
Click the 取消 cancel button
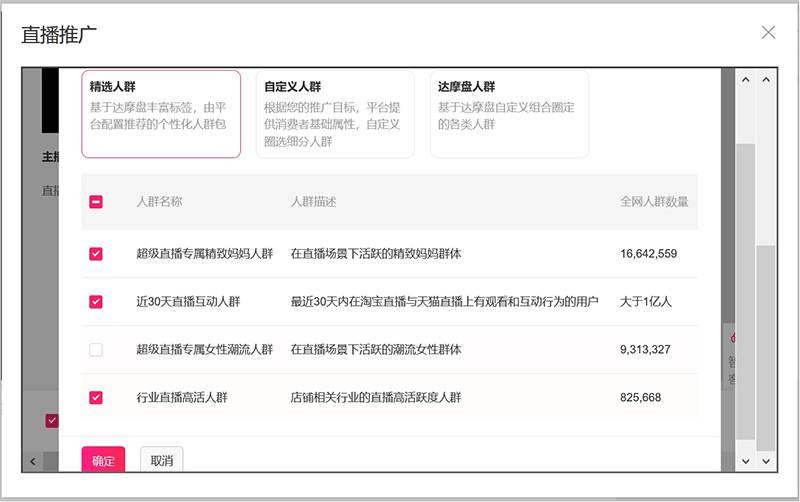[162, 460]
